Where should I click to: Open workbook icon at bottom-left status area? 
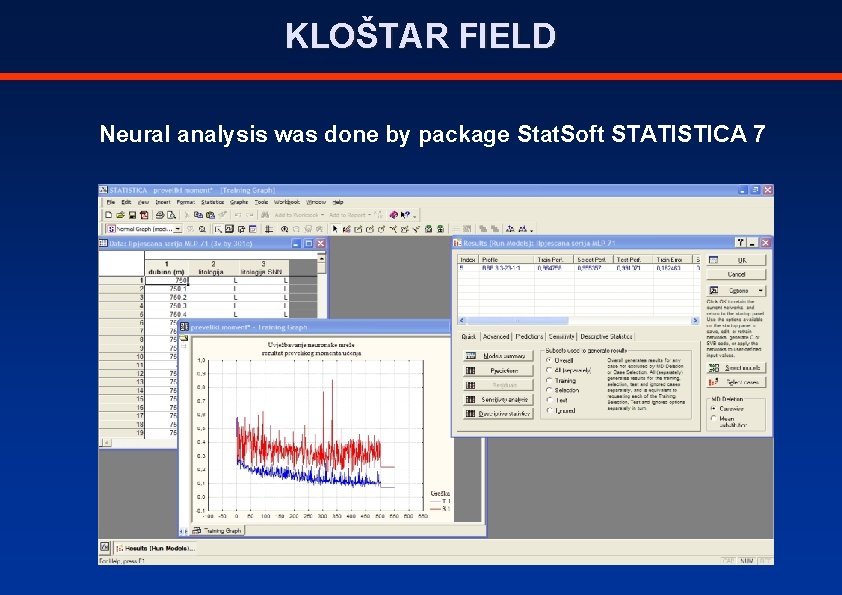105,547
